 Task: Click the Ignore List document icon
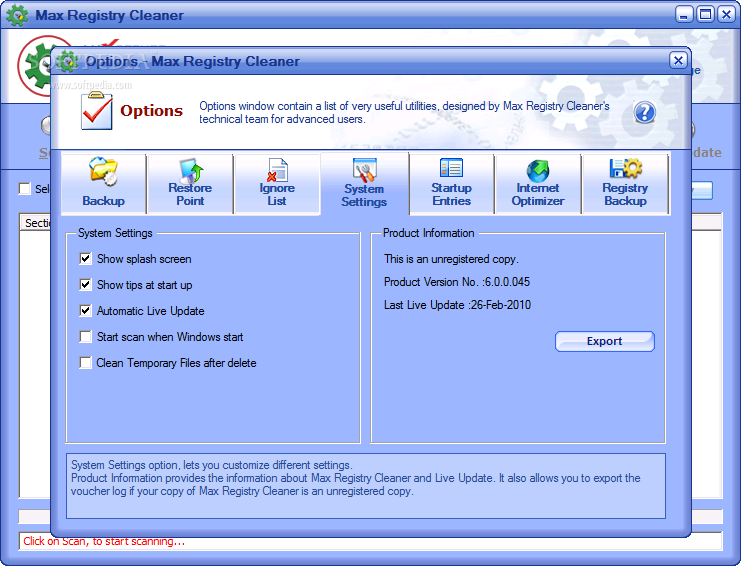(277, 170)
